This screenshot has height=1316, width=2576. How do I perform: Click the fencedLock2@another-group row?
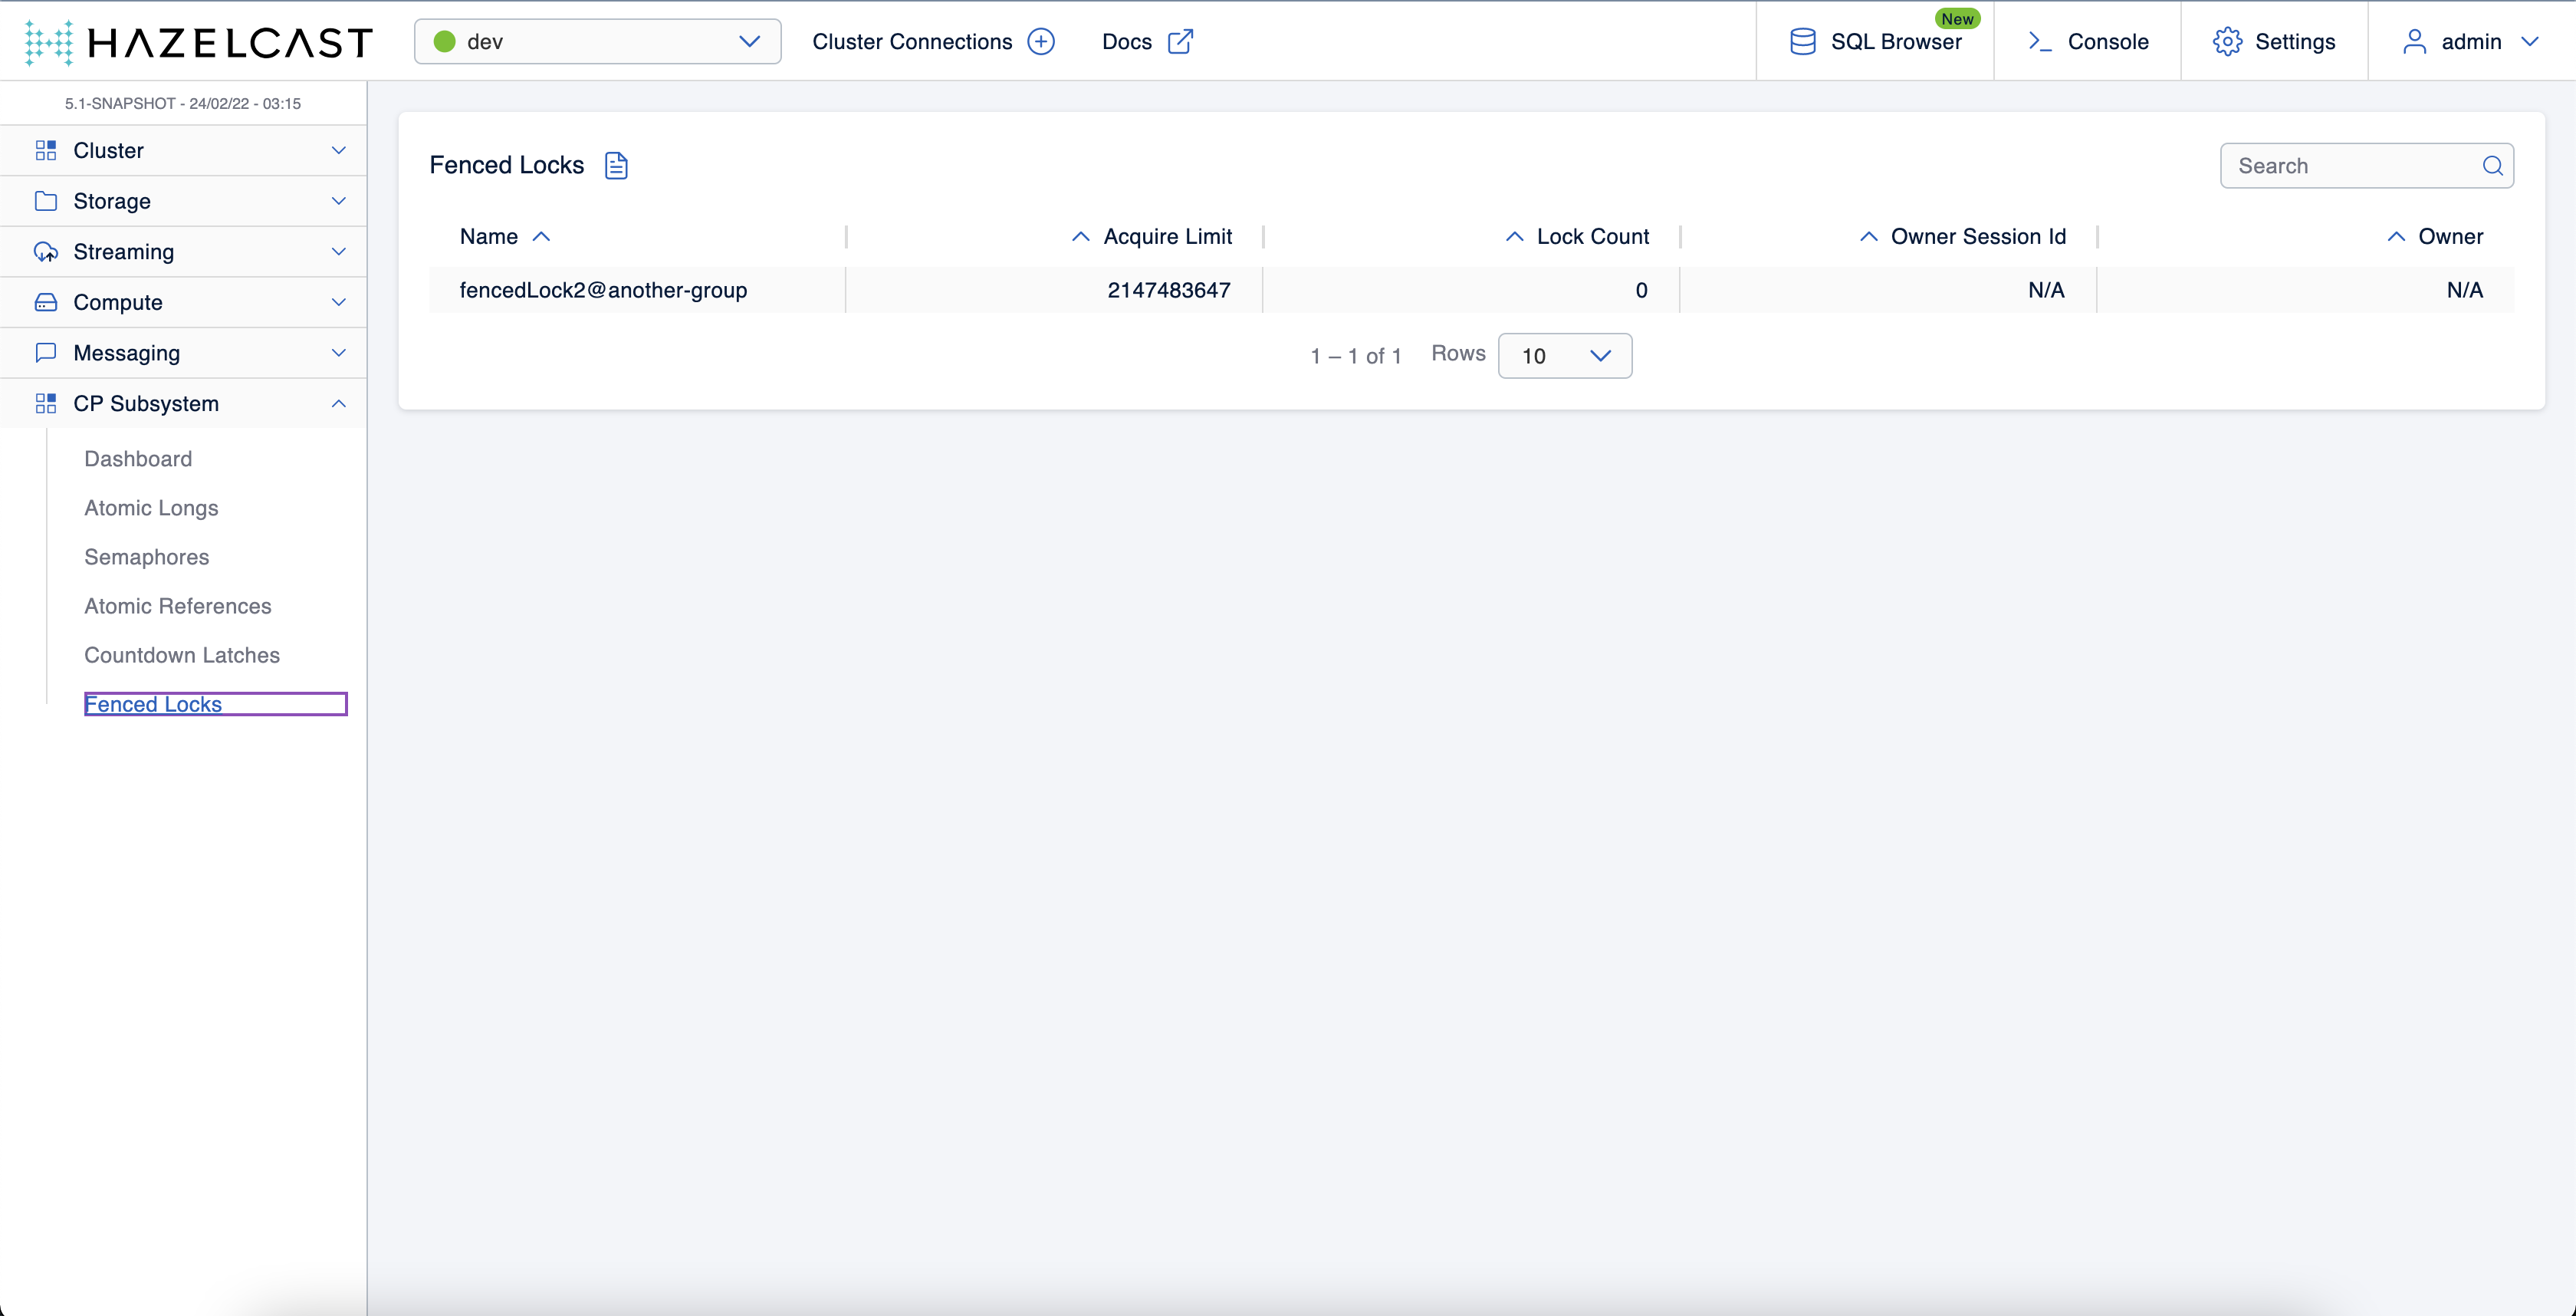[x=603, y=290]
